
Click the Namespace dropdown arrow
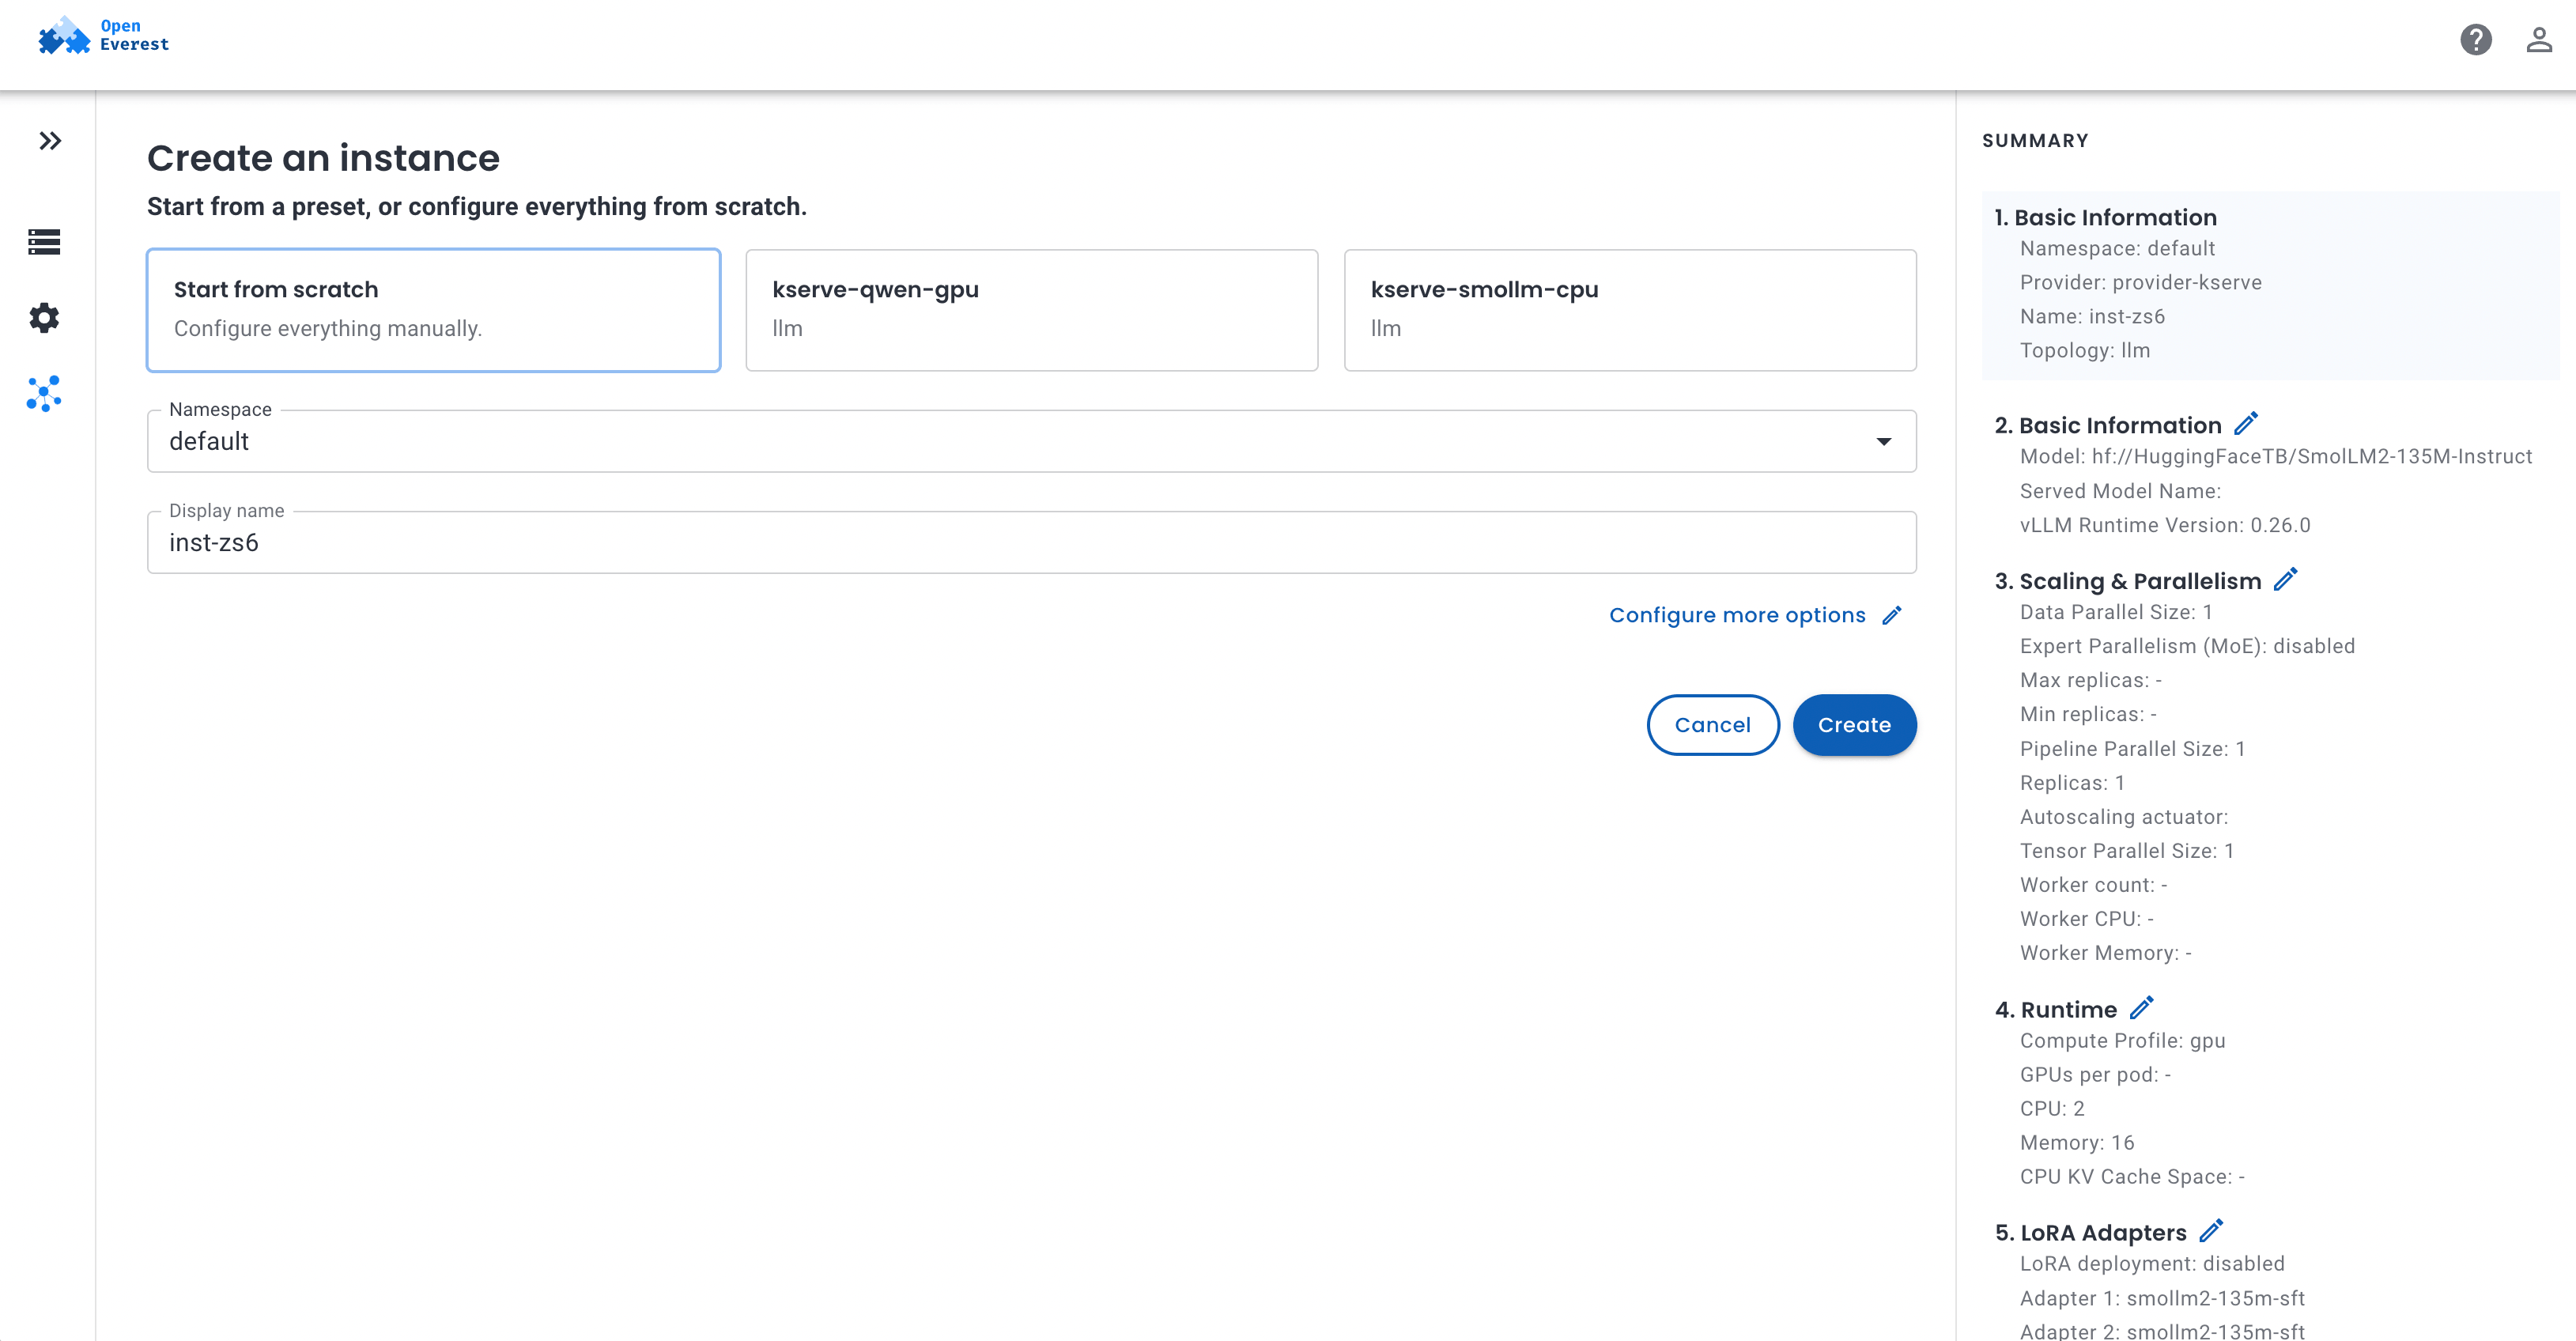(1884, 441)
